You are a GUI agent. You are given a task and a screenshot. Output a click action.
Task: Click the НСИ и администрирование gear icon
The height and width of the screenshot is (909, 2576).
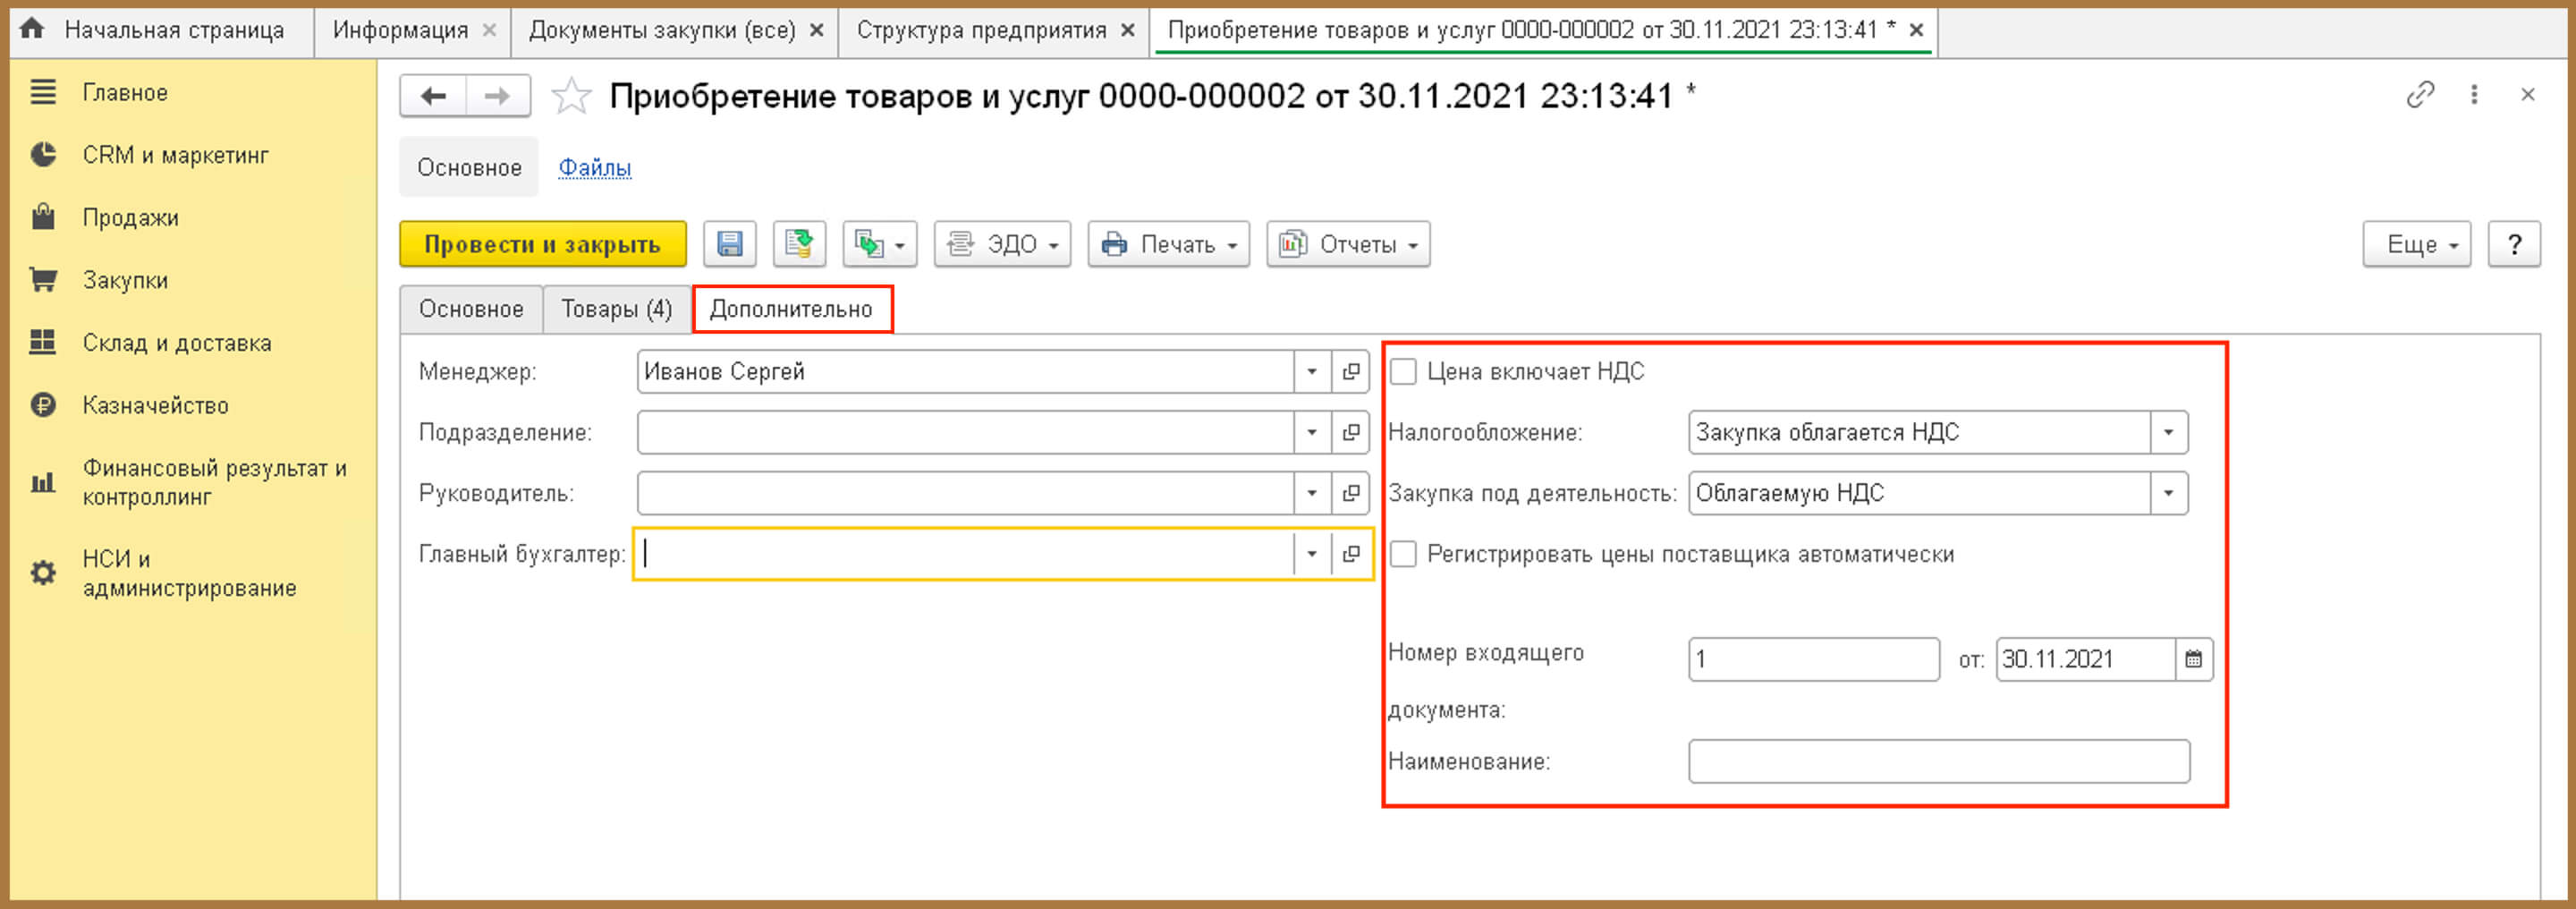coord(43,573)
